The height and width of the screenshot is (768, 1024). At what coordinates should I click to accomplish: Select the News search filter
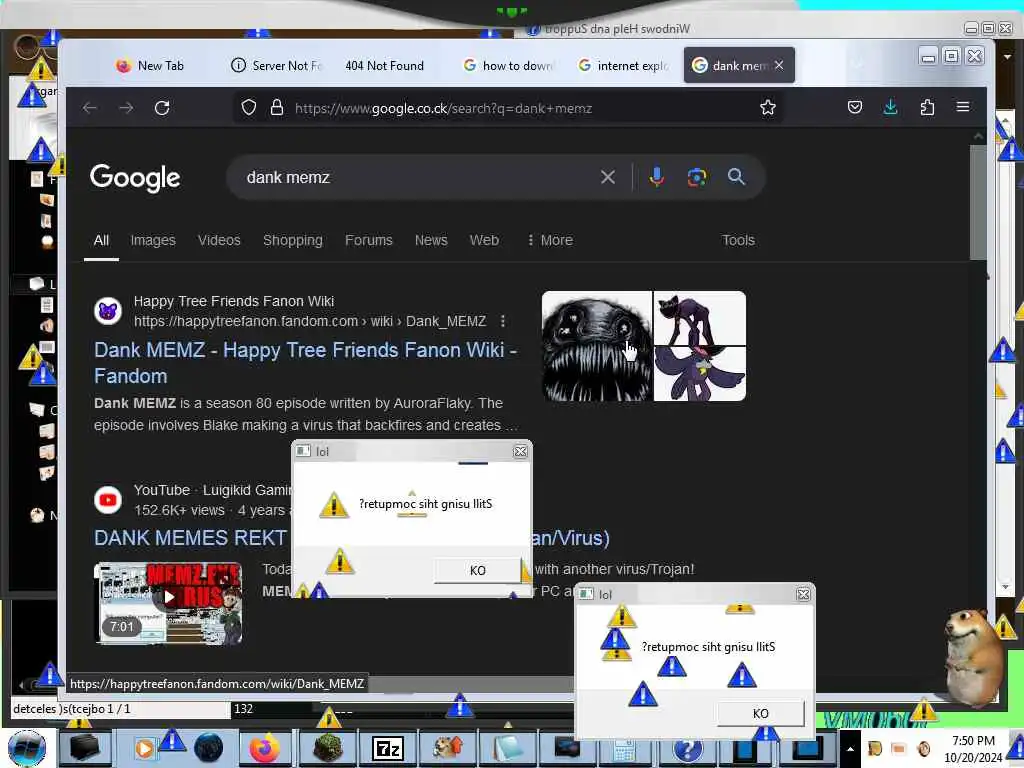(x=431, y=240)
